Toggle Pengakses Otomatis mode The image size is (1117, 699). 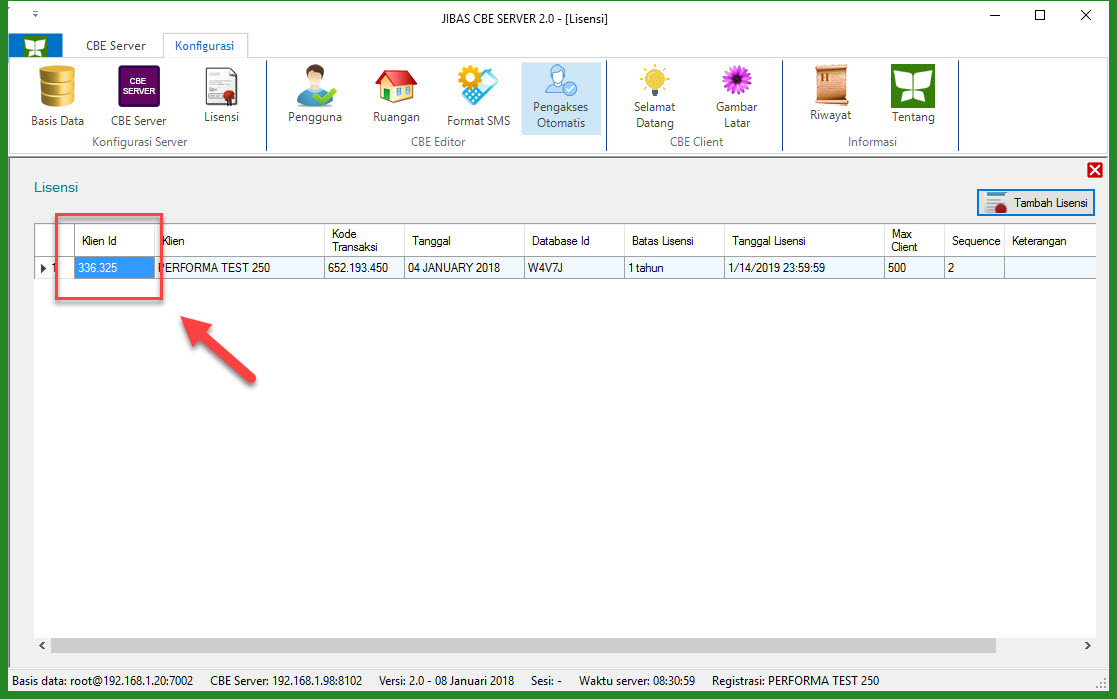(561, 97)
